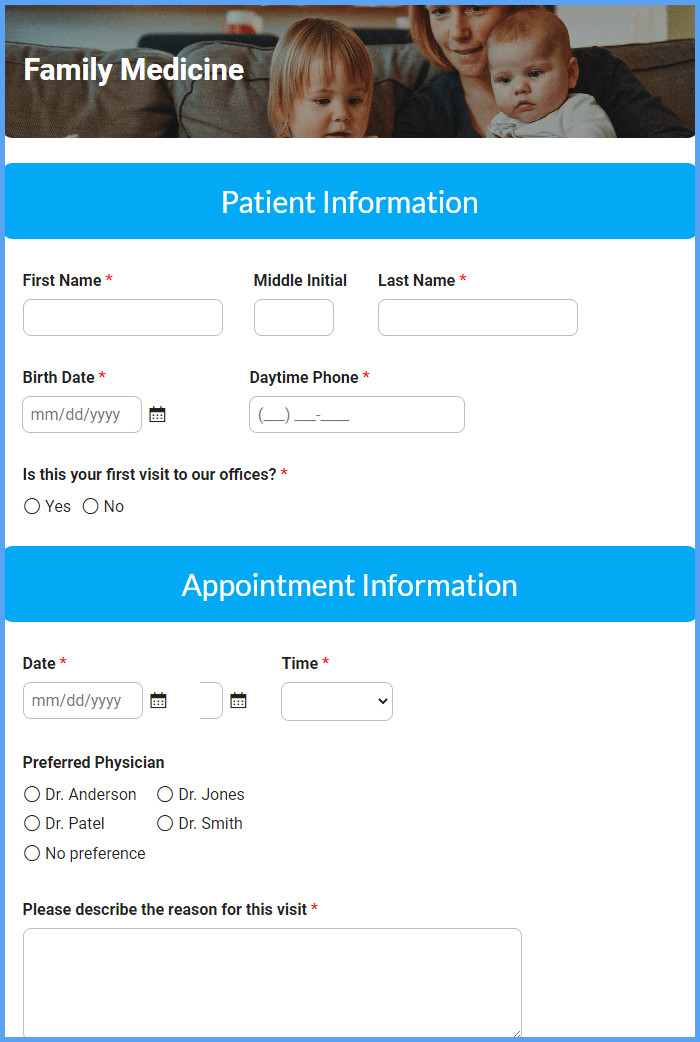Click the Appointment Information section header
Viewport: 700px width, 1042px height.
click(x=350, y=585)
